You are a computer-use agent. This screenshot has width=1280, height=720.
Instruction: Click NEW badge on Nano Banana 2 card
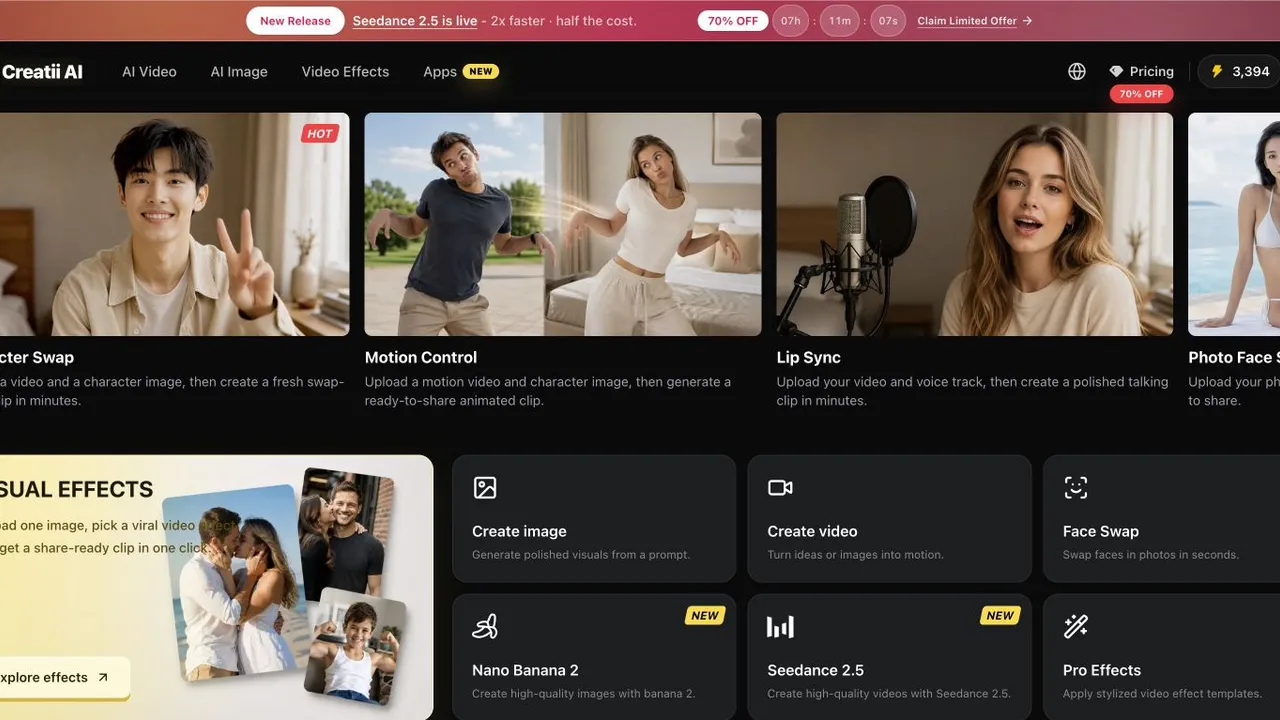705,616
